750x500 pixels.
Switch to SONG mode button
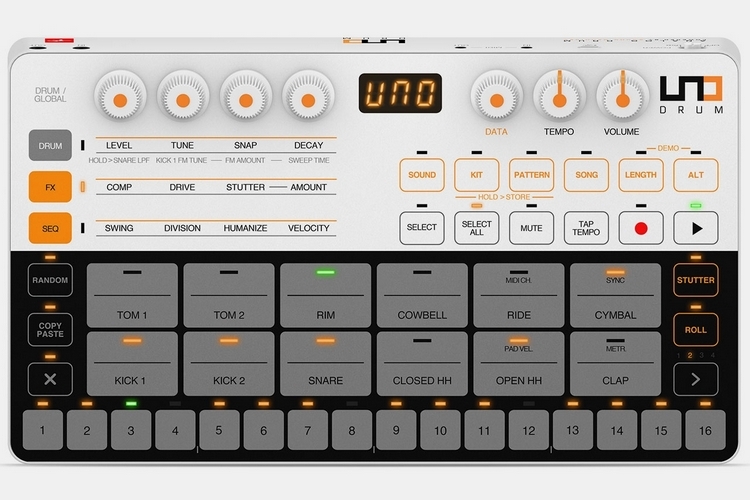[x=586, y=175]
